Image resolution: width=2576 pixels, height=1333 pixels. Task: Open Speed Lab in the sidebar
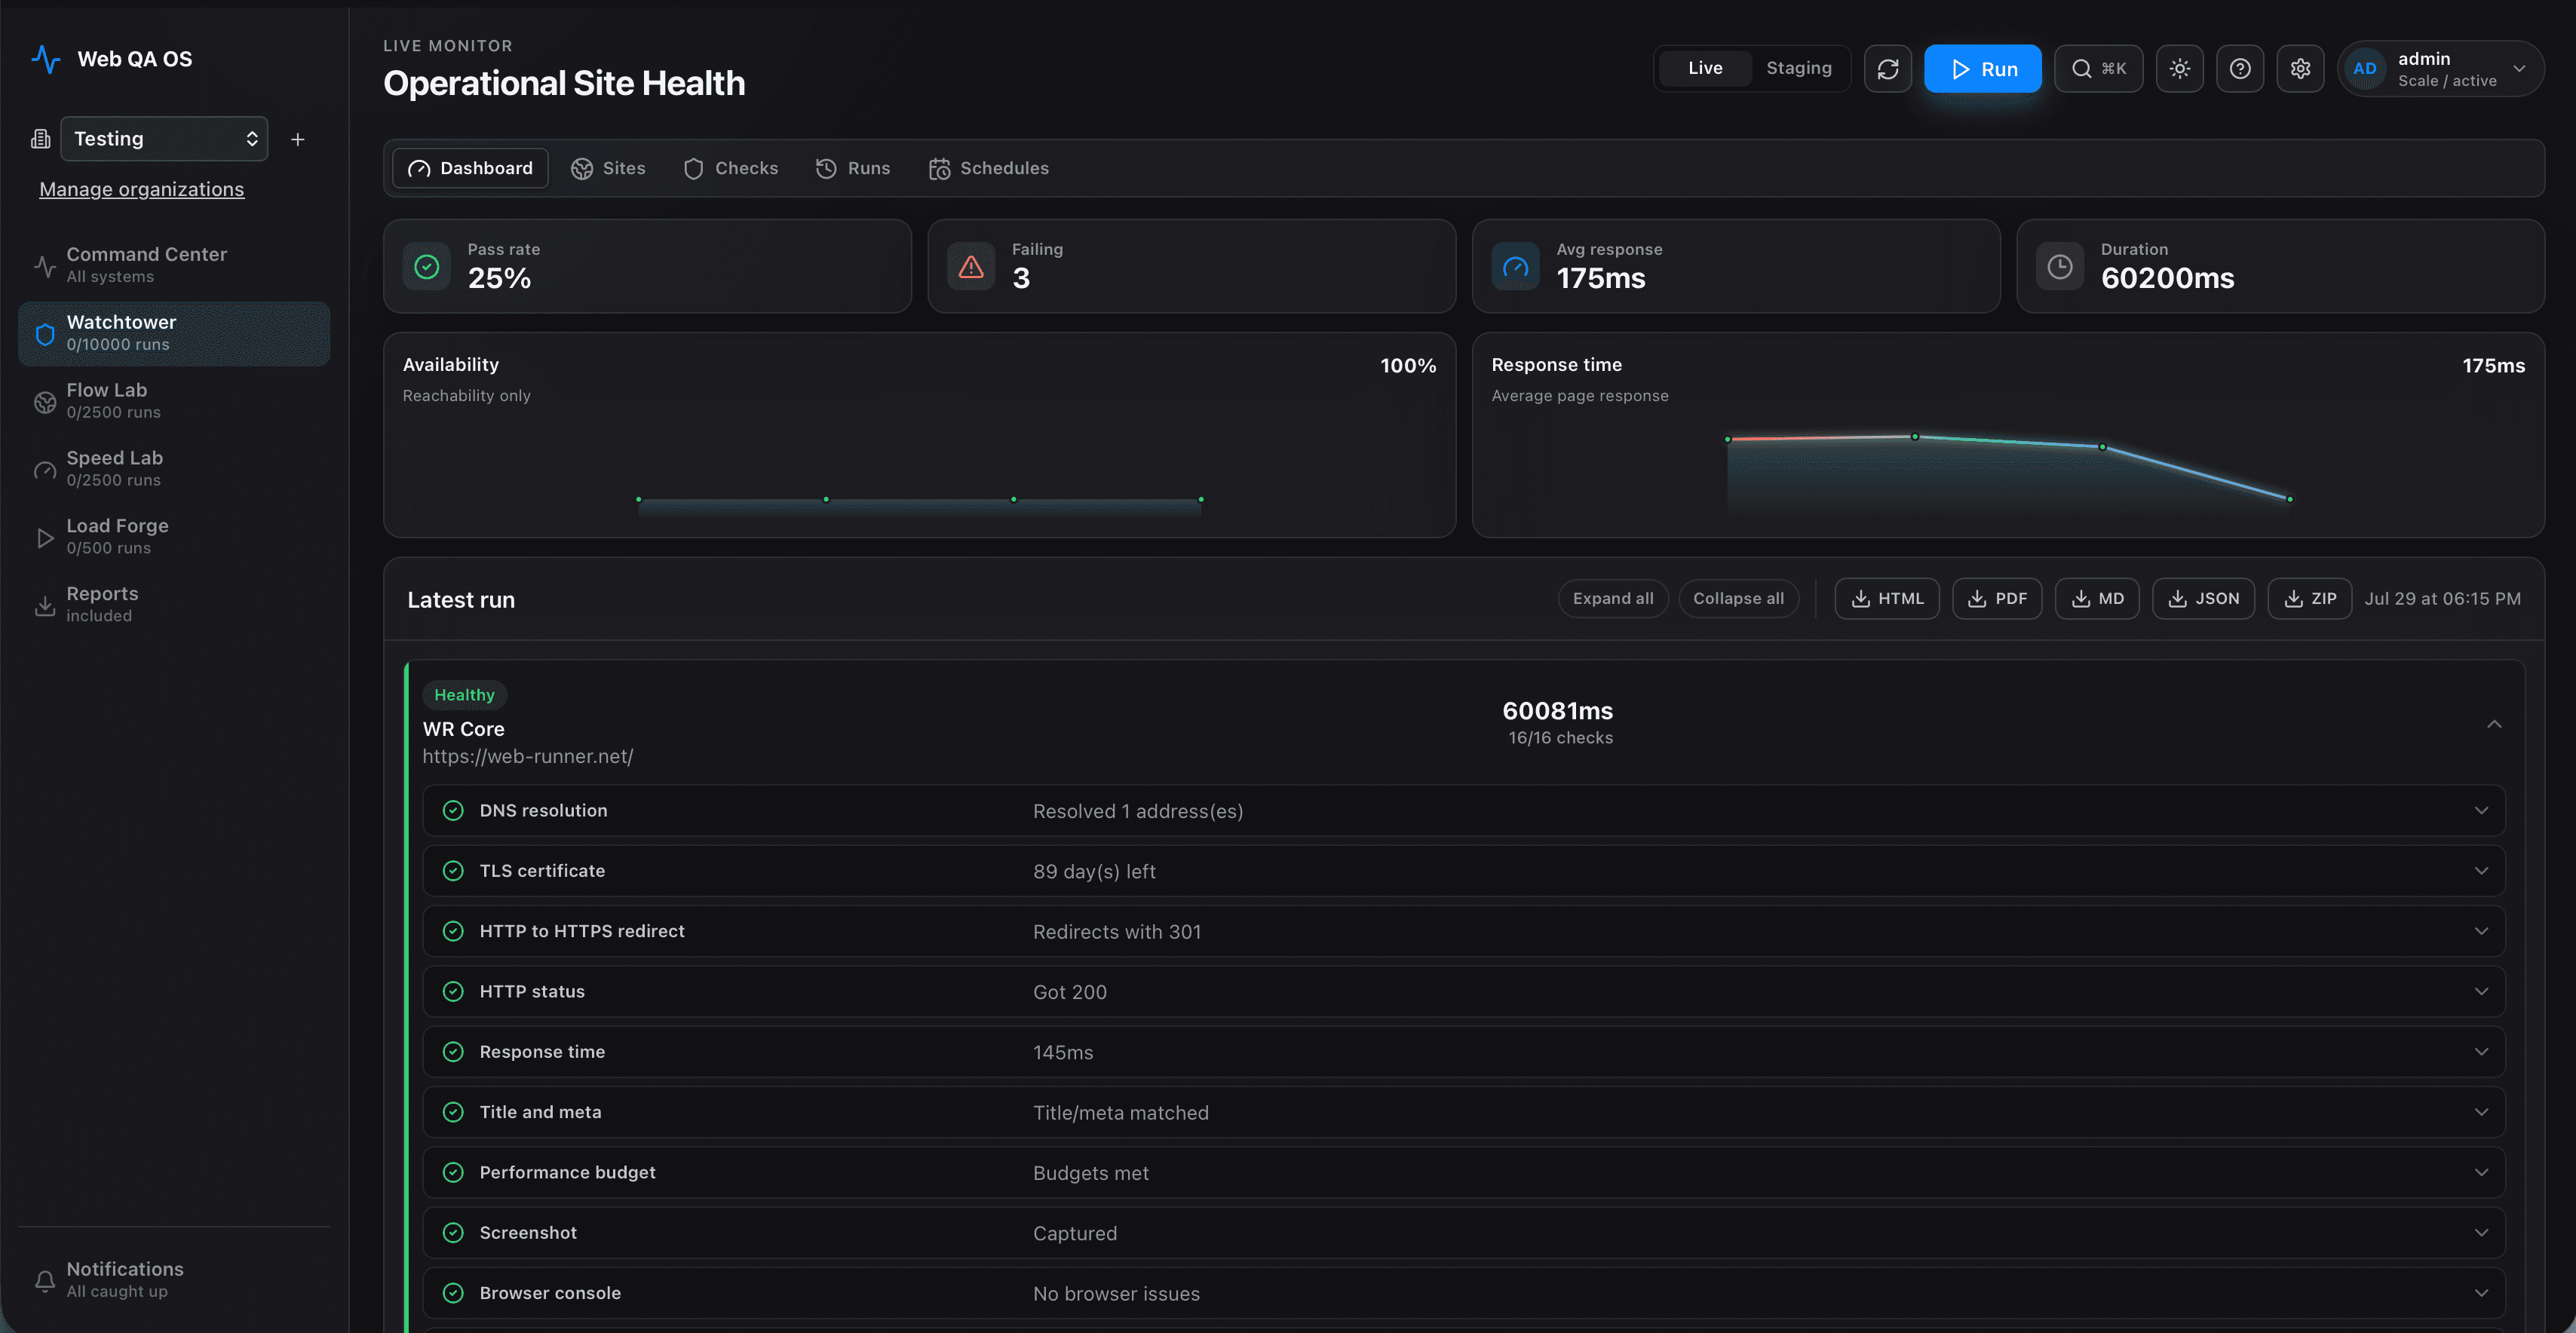pyautogui.click(x=174, y=470)
